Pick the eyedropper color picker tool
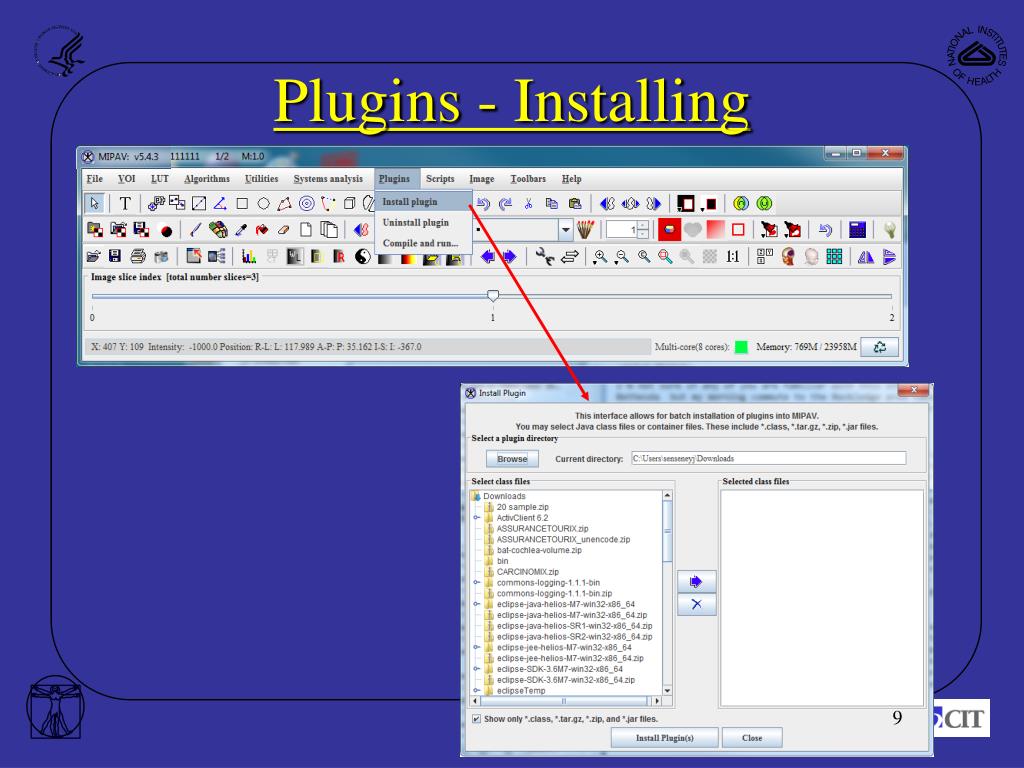The image size is (1024, 768). 241,230
